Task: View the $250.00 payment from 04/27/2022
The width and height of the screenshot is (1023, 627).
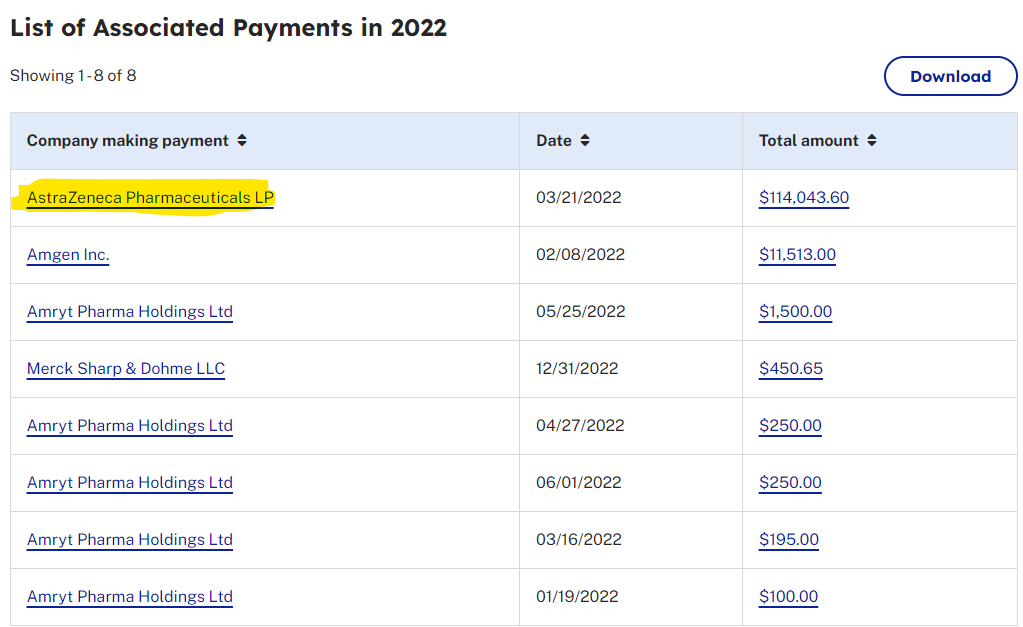Action: pyautogui.click(x=790, y=426)
